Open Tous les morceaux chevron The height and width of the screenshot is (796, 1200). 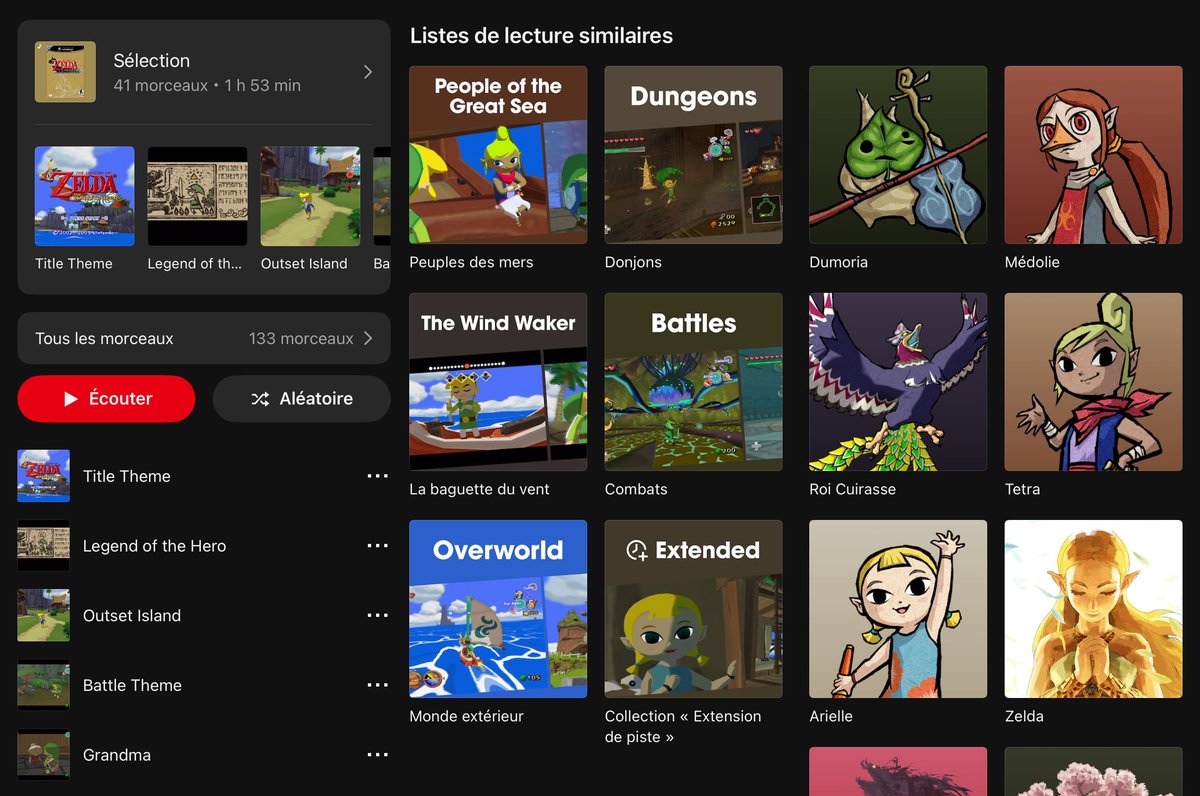368,338
